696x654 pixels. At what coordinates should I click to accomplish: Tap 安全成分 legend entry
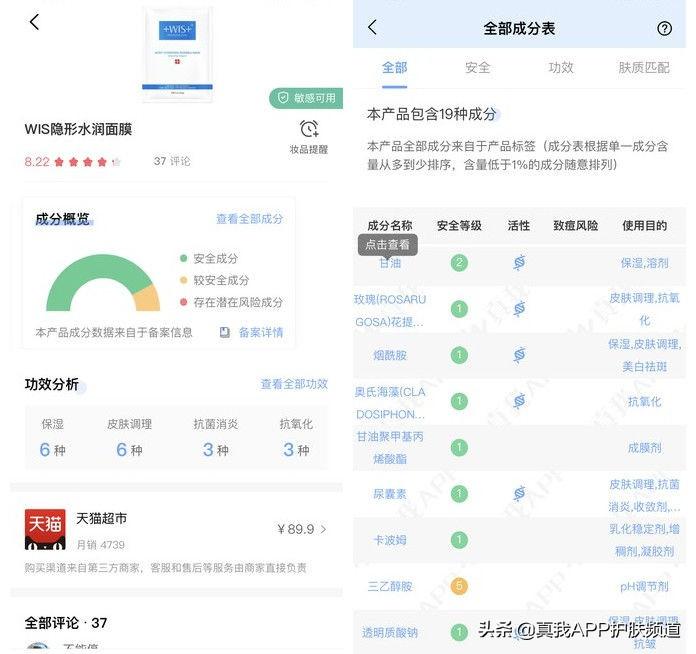click(209, 258)
